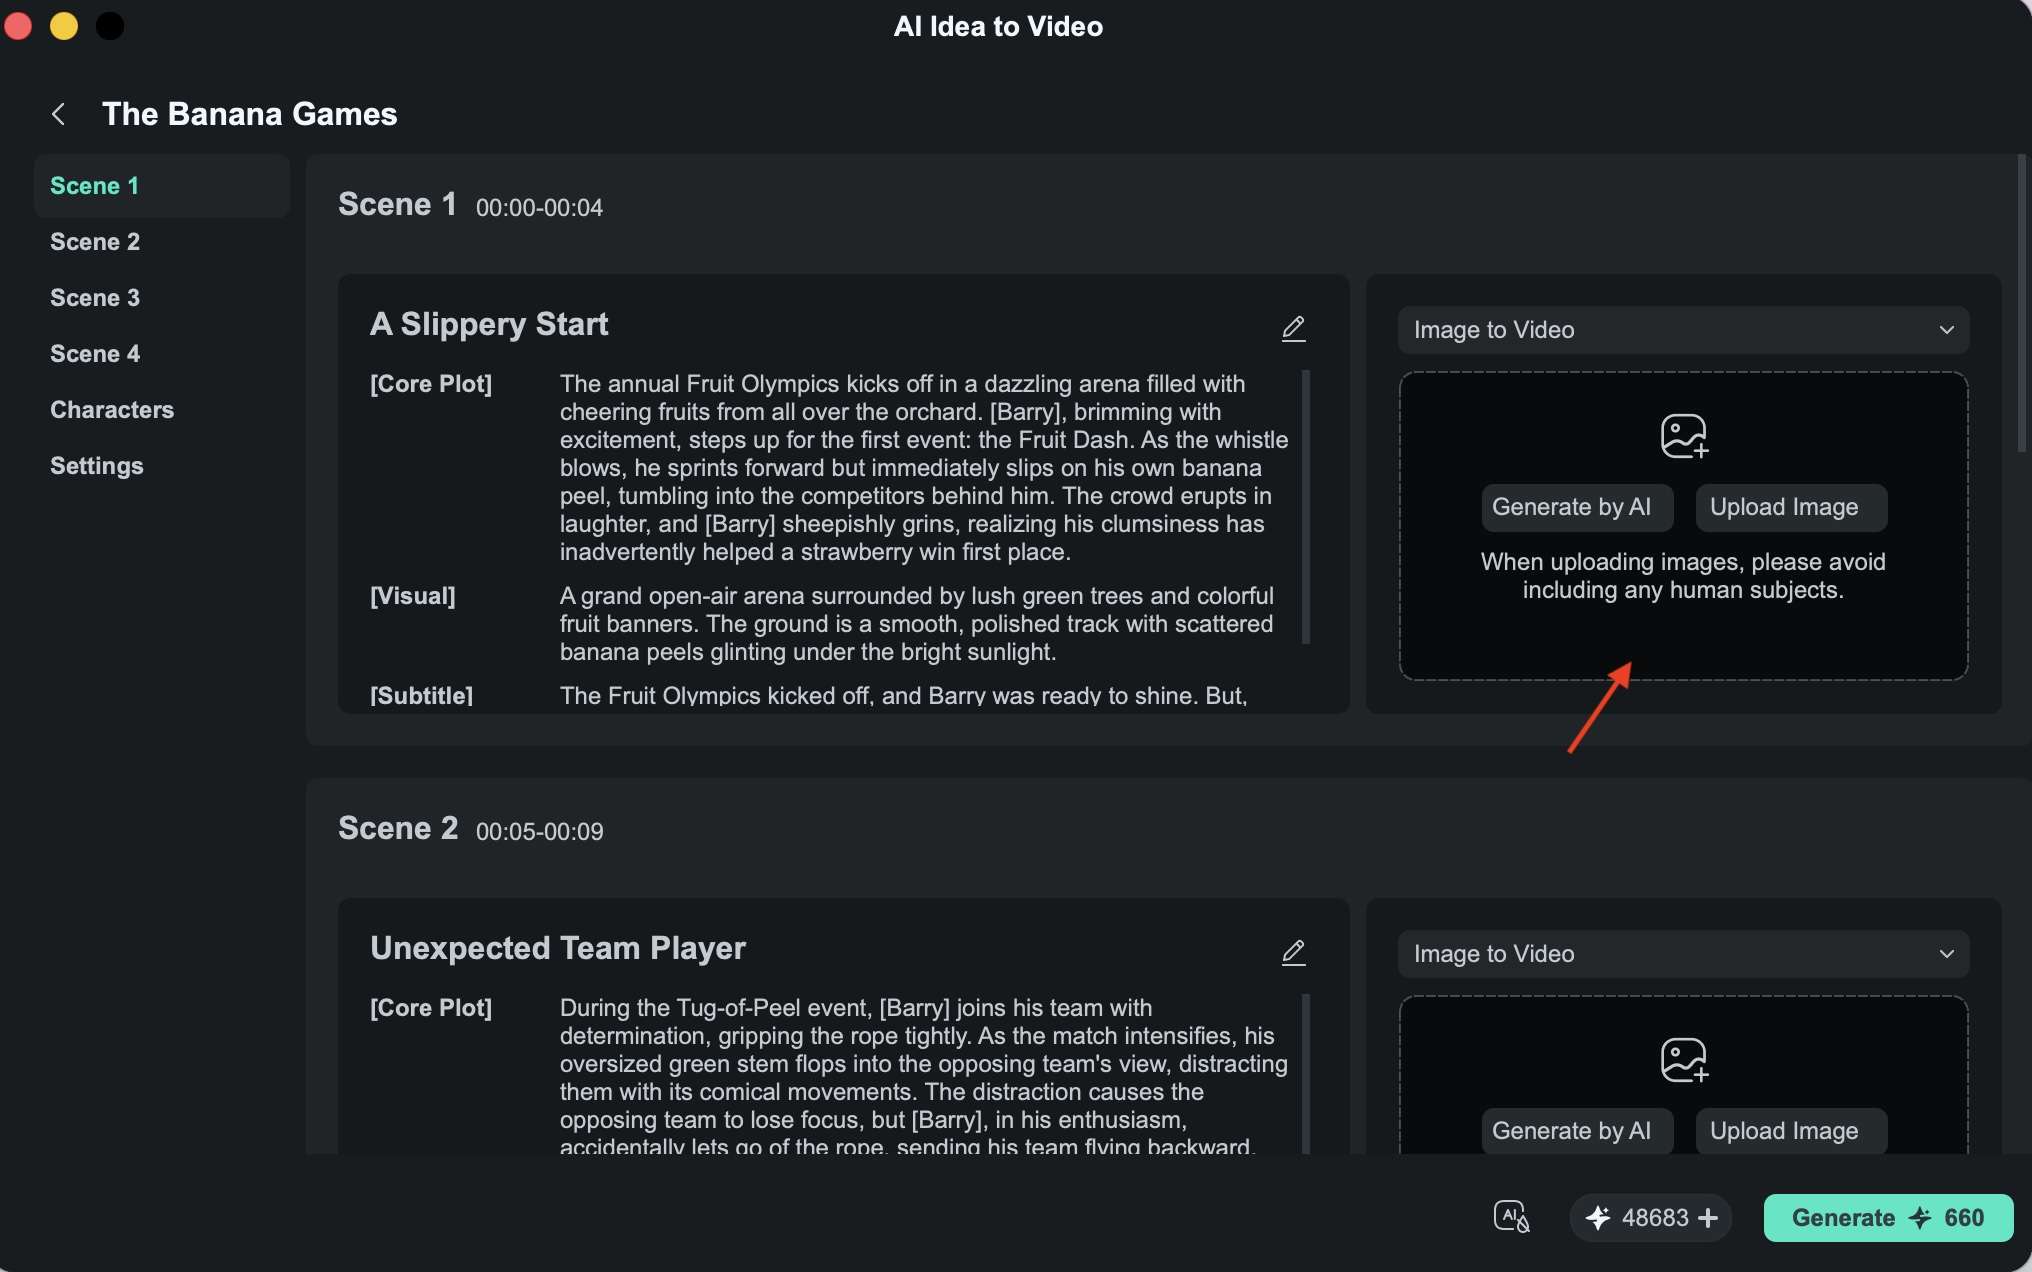
Task: Click the [Core Plot] label under Unexpected Team Player
Action: pyautogui.click(x=431, y=1008)
